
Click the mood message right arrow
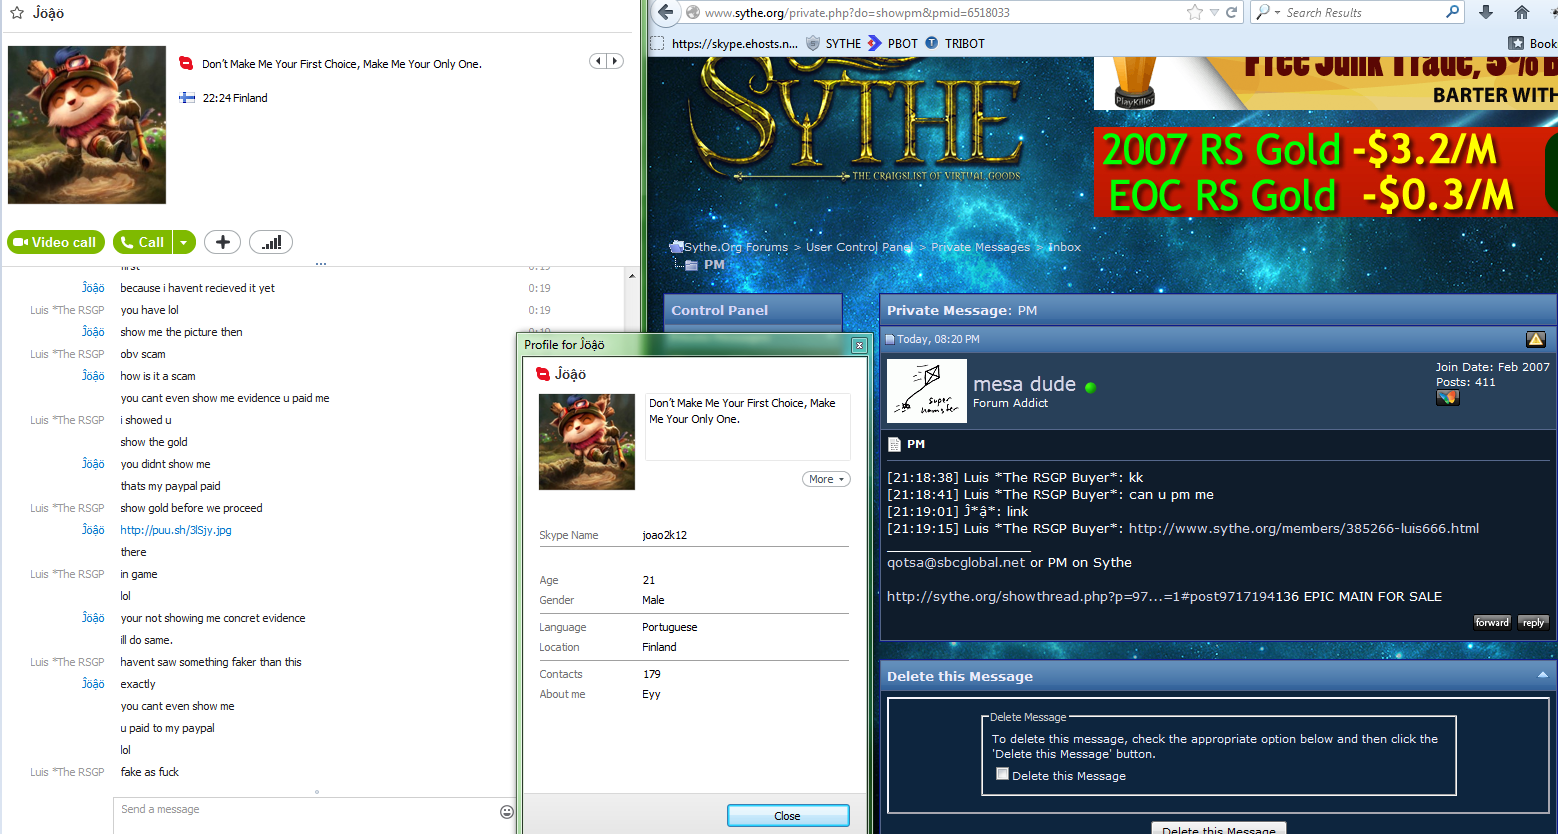pyautogui.click(x=615, y=61)
